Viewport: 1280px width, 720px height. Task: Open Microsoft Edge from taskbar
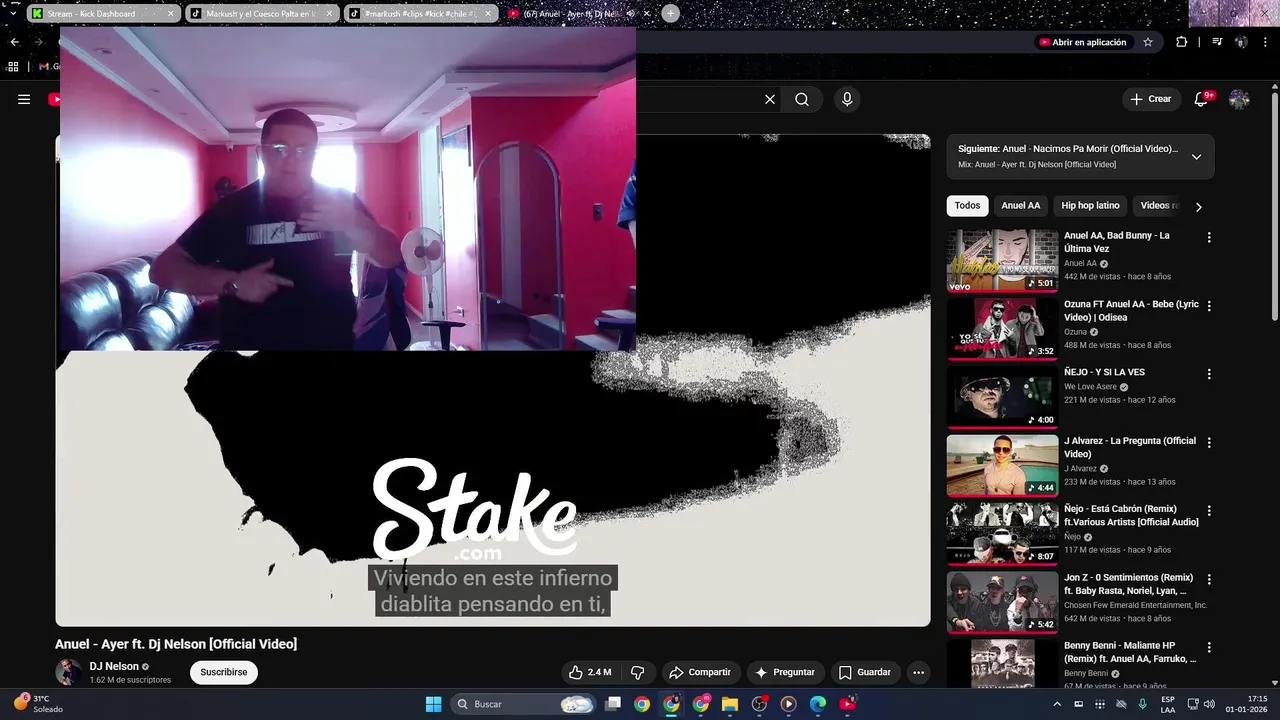click(x=818, y=704)
